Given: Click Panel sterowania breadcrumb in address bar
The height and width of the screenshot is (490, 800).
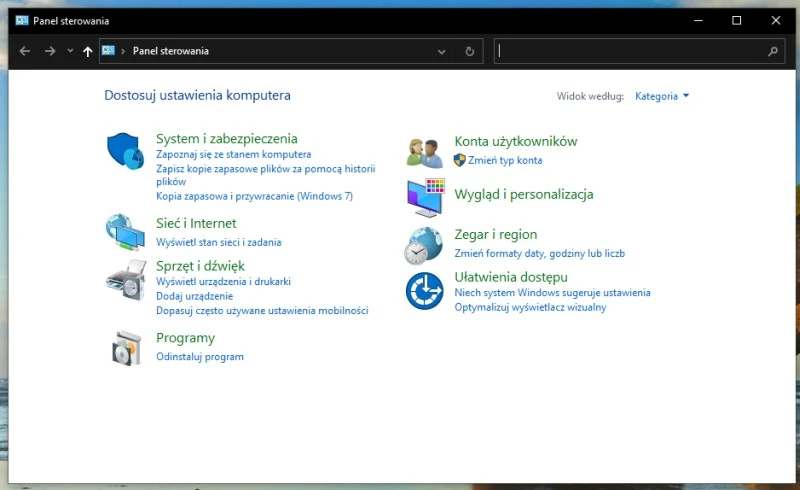Looking at the screenshot, I should click(171, 51).
